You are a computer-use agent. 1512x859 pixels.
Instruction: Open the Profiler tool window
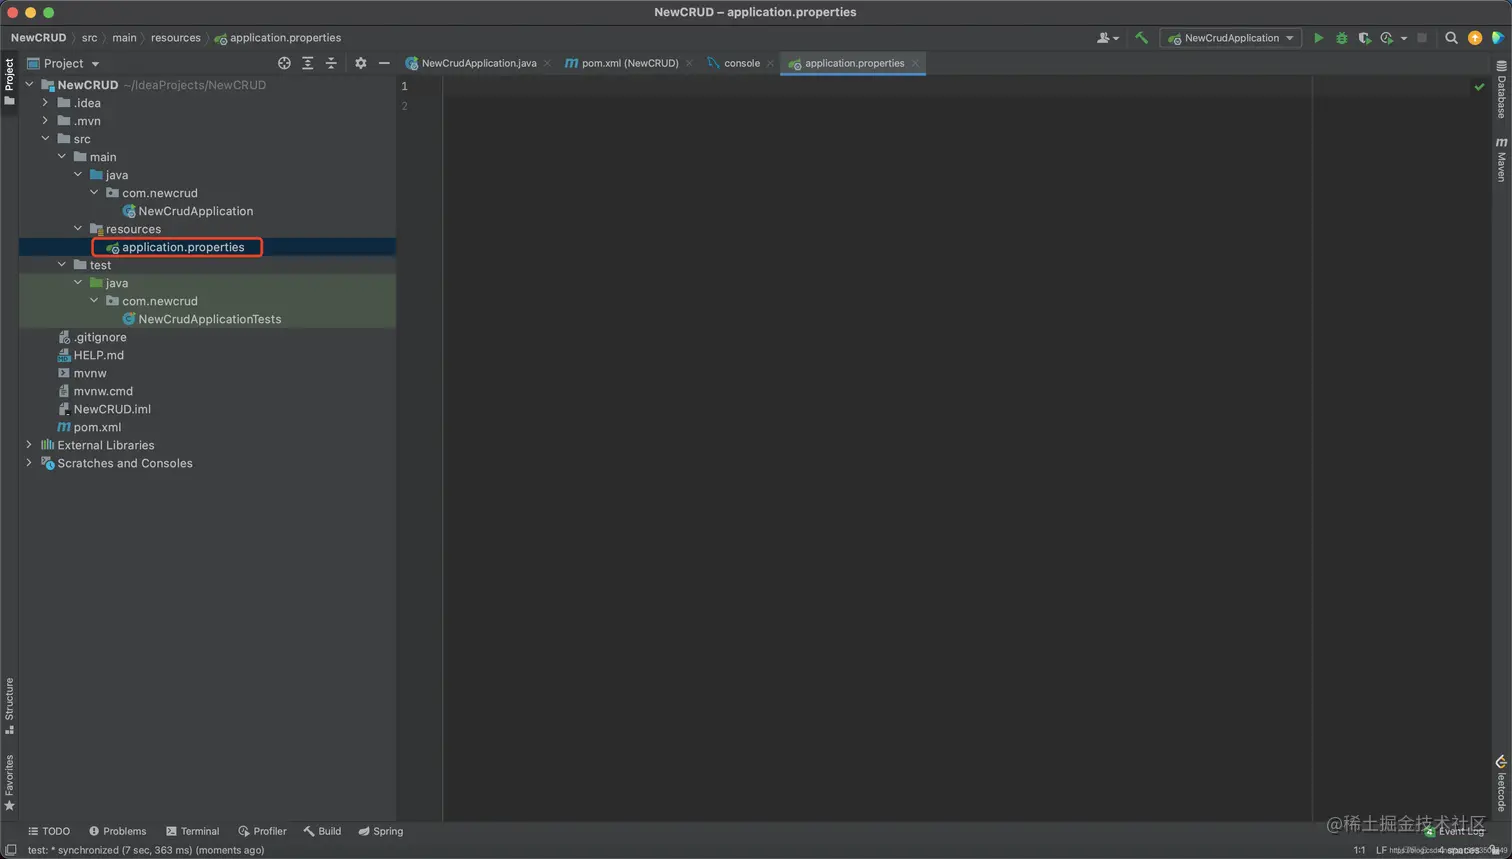click(x=262, y=831)
